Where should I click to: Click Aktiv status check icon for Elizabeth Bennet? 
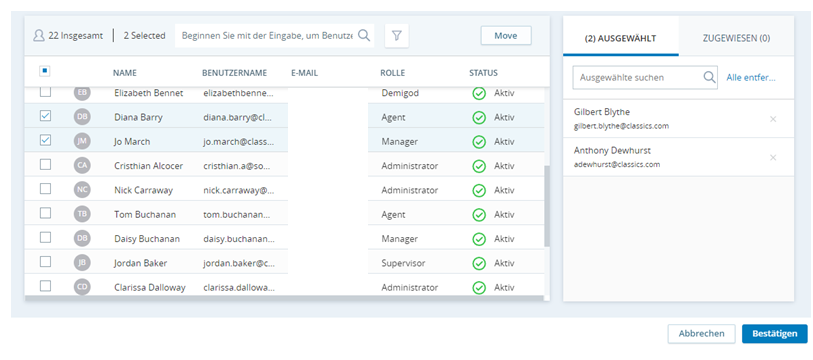pos(479,93)
